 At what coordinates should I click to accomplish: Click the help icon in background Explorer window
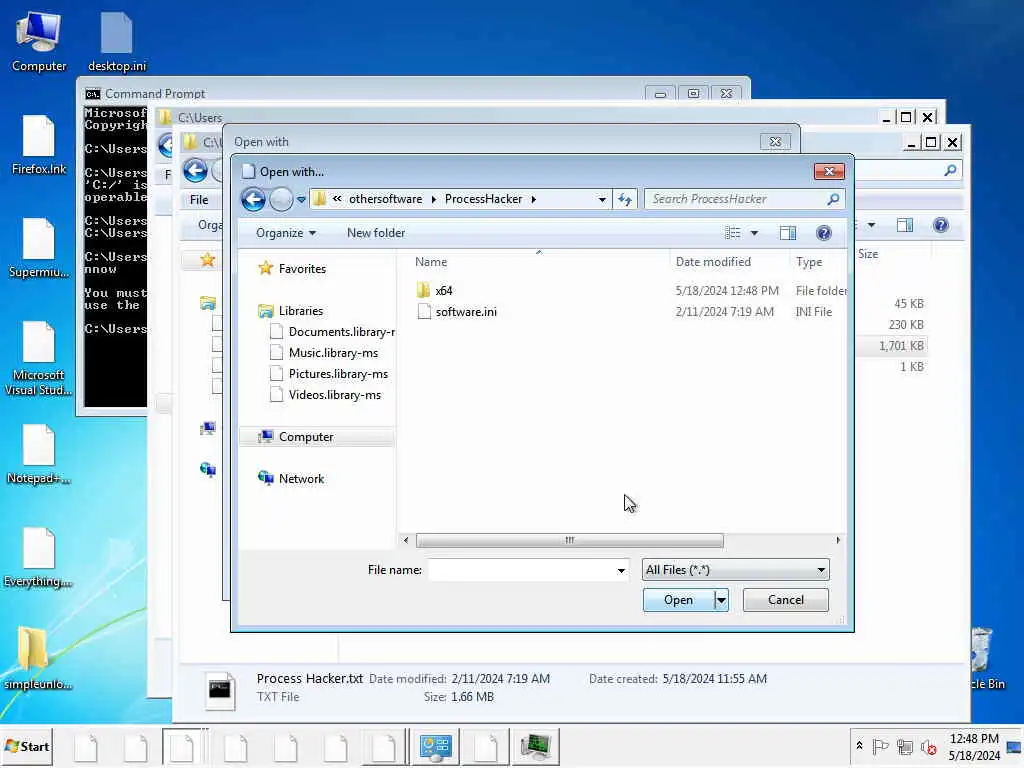point(940,225)
